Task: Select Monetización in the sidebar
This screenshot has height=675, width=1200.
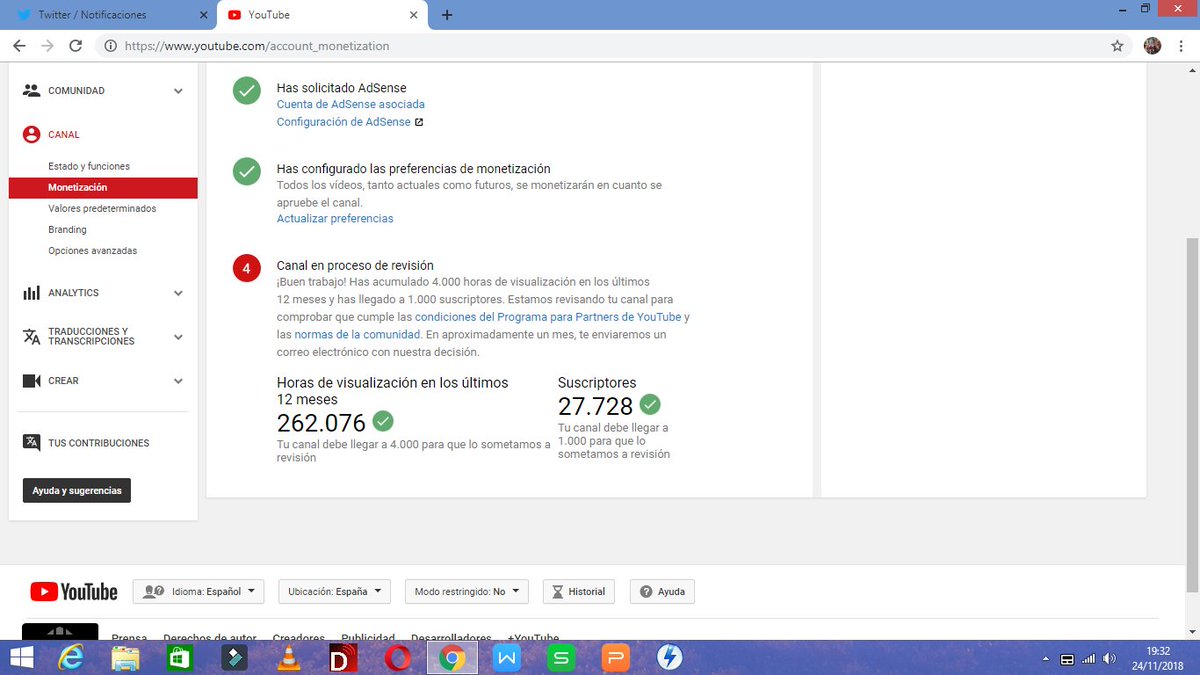Action: coord(103,188)
